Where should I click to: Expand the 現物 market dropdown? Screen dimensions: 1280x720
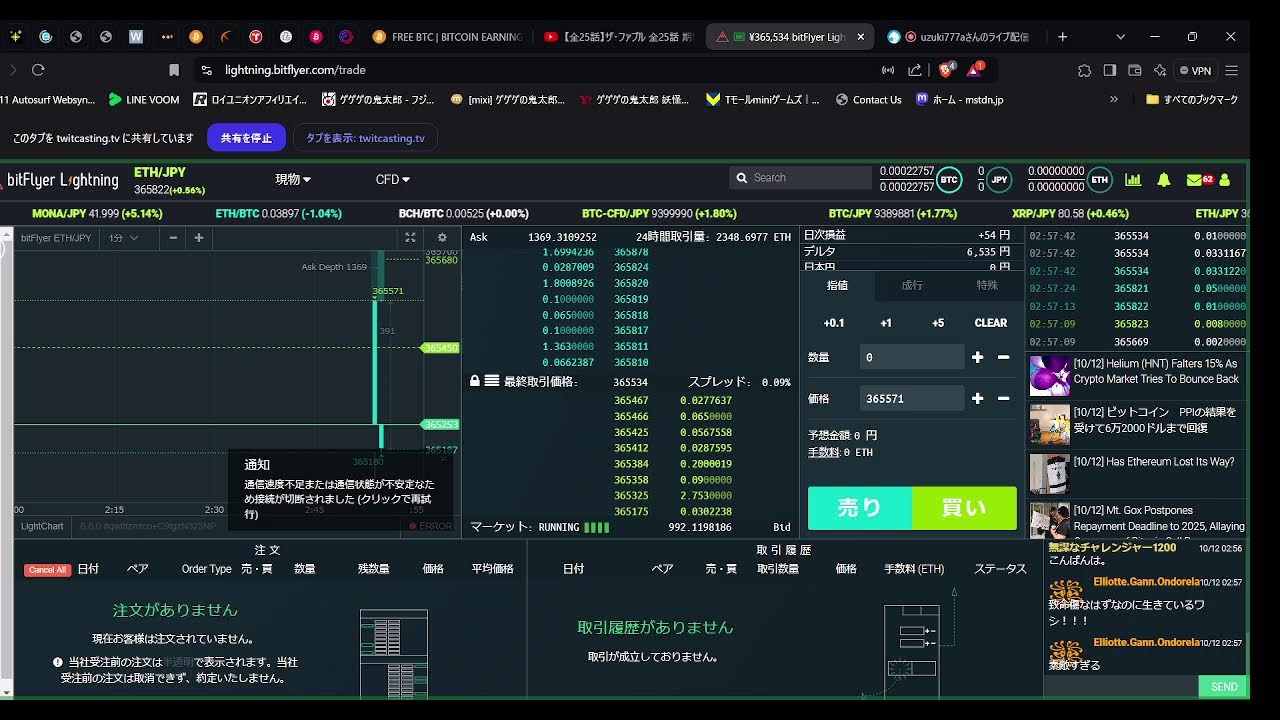293,180
